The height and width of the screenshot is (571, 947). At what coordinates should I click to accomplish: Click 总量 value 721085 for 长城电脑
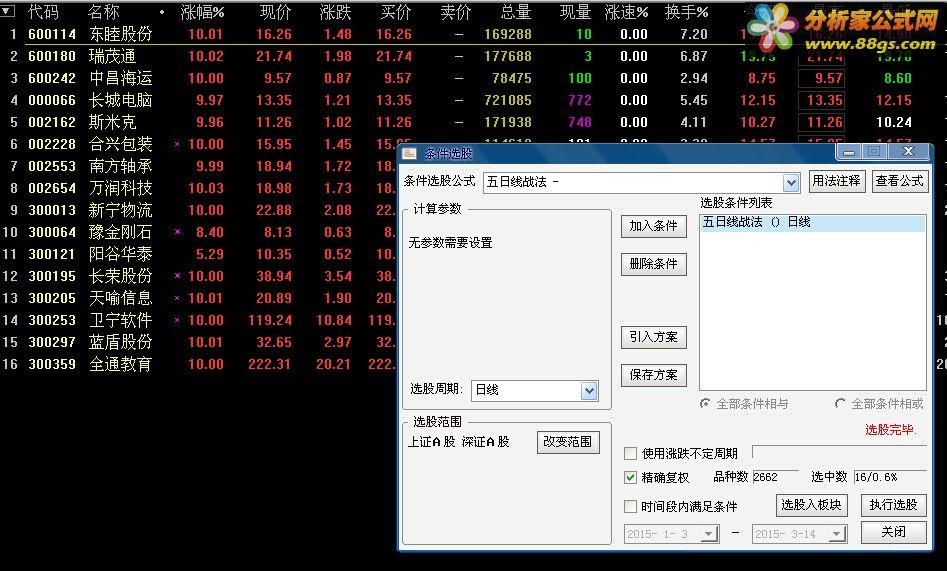(508, 100)
